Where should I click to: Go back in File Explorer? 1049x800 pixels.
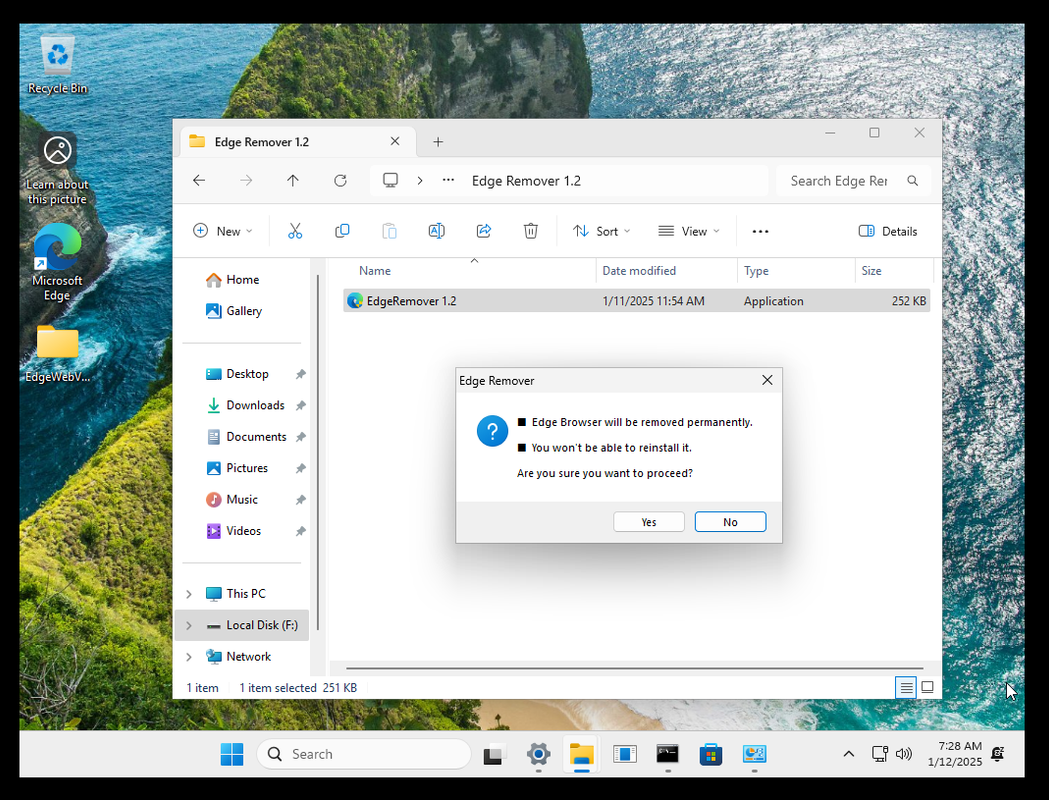pyautogui.click(x=199, y=181)
